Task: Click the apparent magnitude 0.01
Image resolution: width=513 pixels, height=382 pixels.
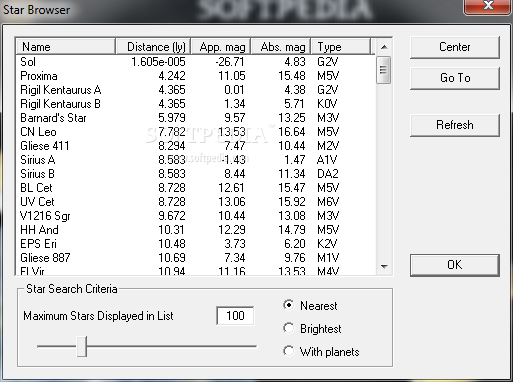Action: tap(234, 90)
